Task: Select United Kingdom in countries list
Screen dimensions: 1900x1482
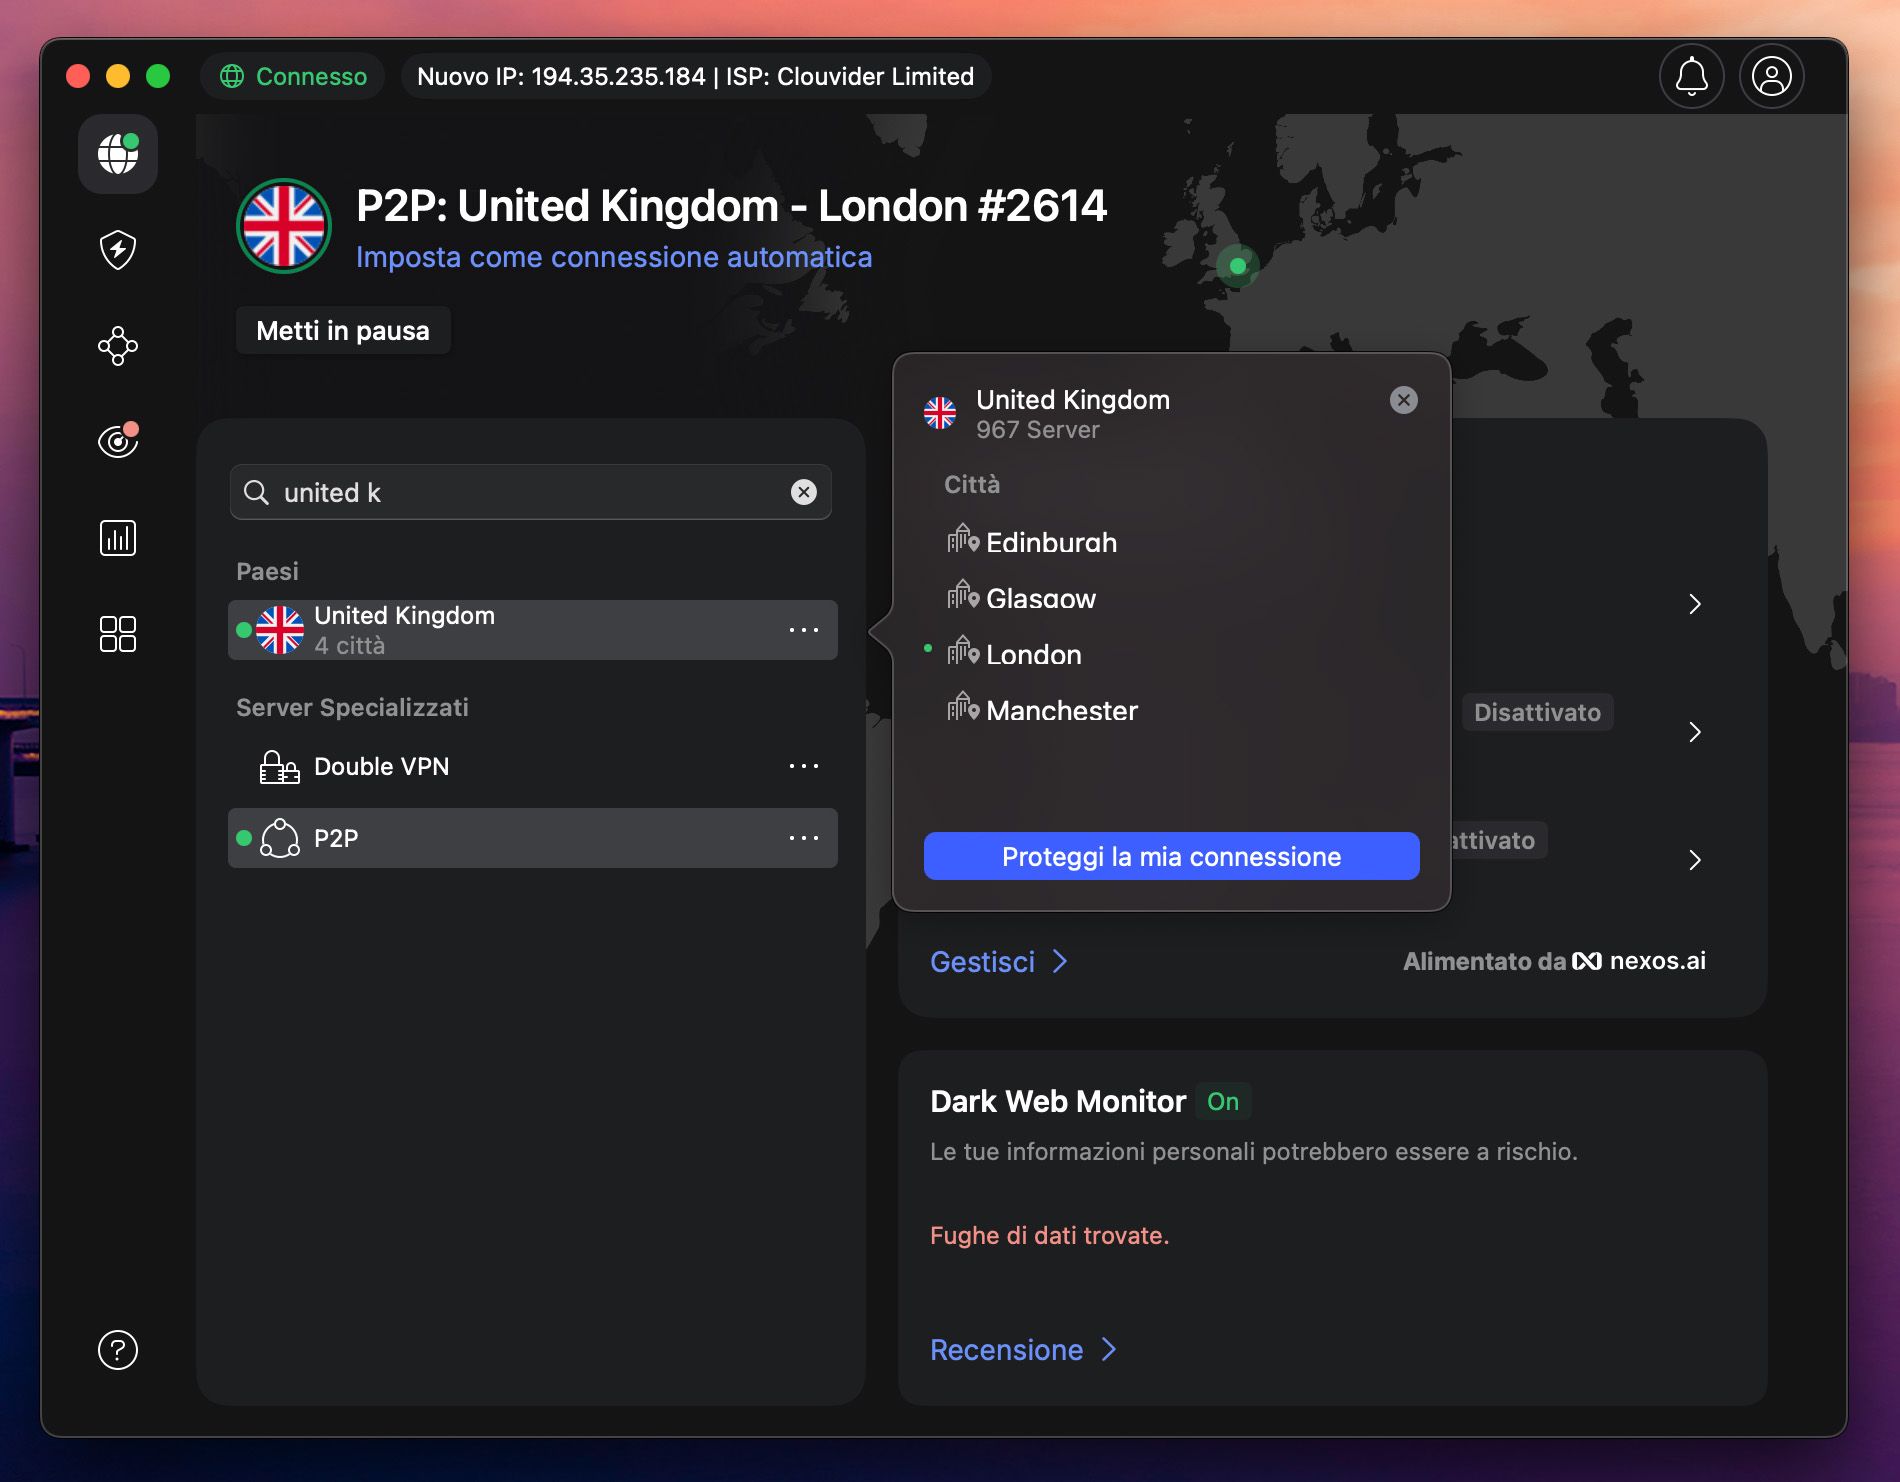Action: [533, 630]
